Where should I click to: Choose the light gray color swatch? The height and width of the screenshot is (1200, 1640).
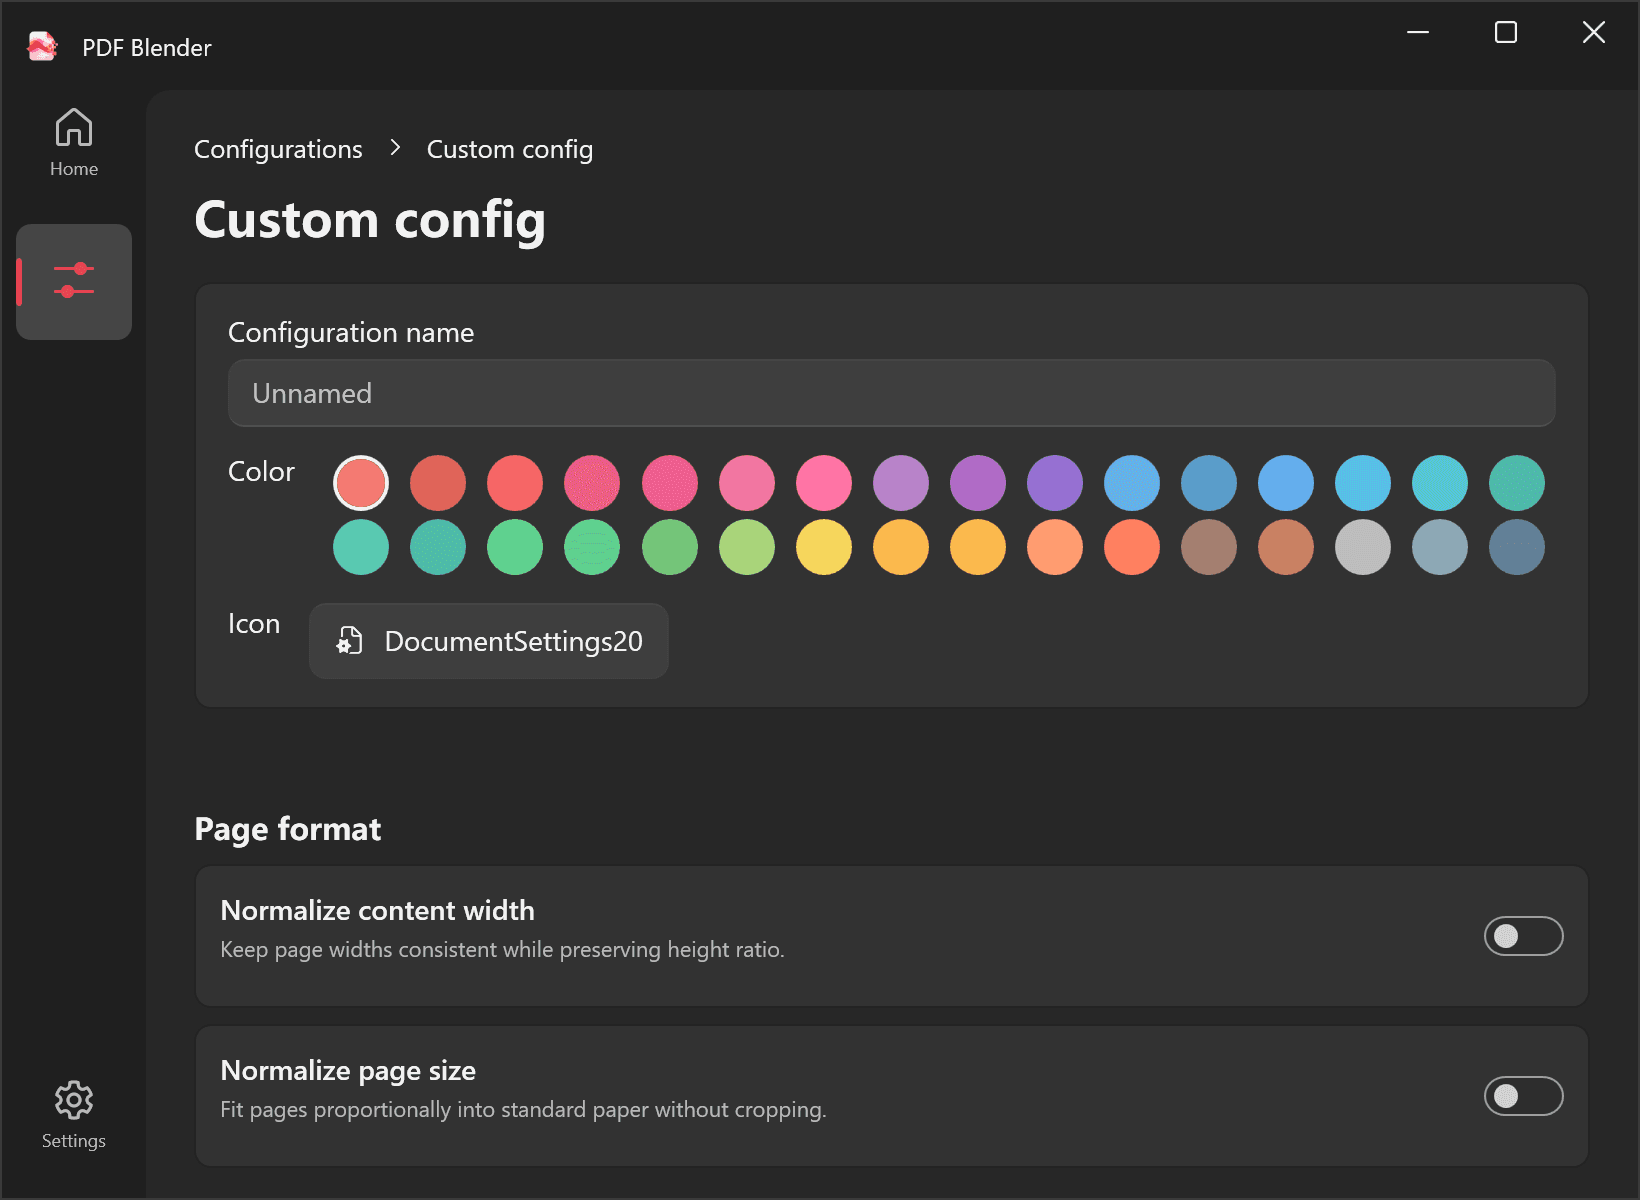(x=1363, y=547)
